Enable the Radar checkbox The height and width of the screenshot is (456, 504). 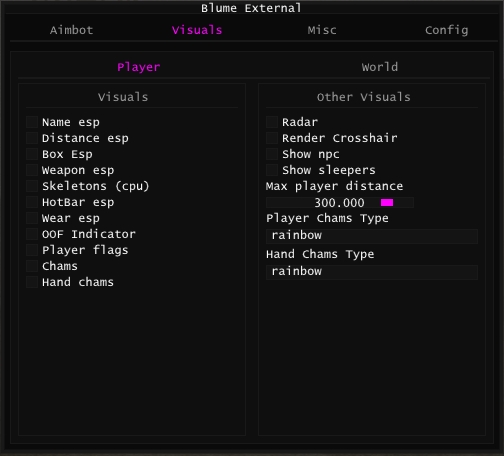pyautogui.click(x=272, y=122)
